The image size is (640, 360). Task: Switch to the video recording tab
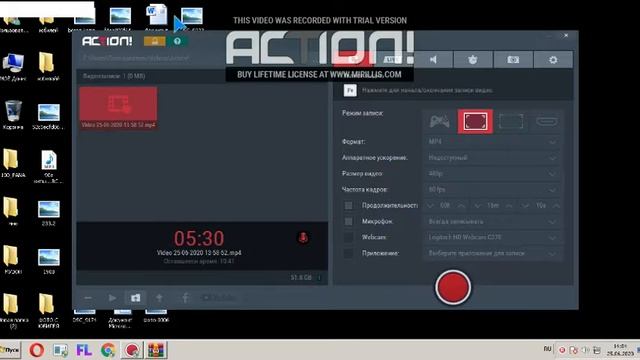353,60
